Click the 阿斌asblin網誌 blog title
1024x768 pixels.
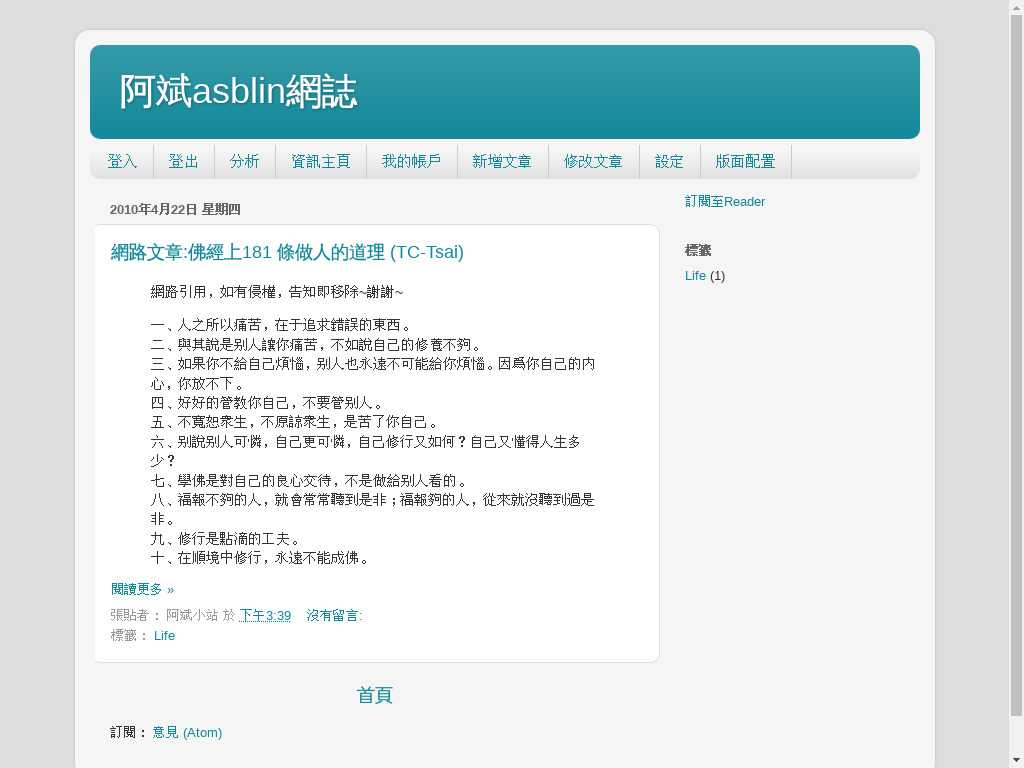238,92
